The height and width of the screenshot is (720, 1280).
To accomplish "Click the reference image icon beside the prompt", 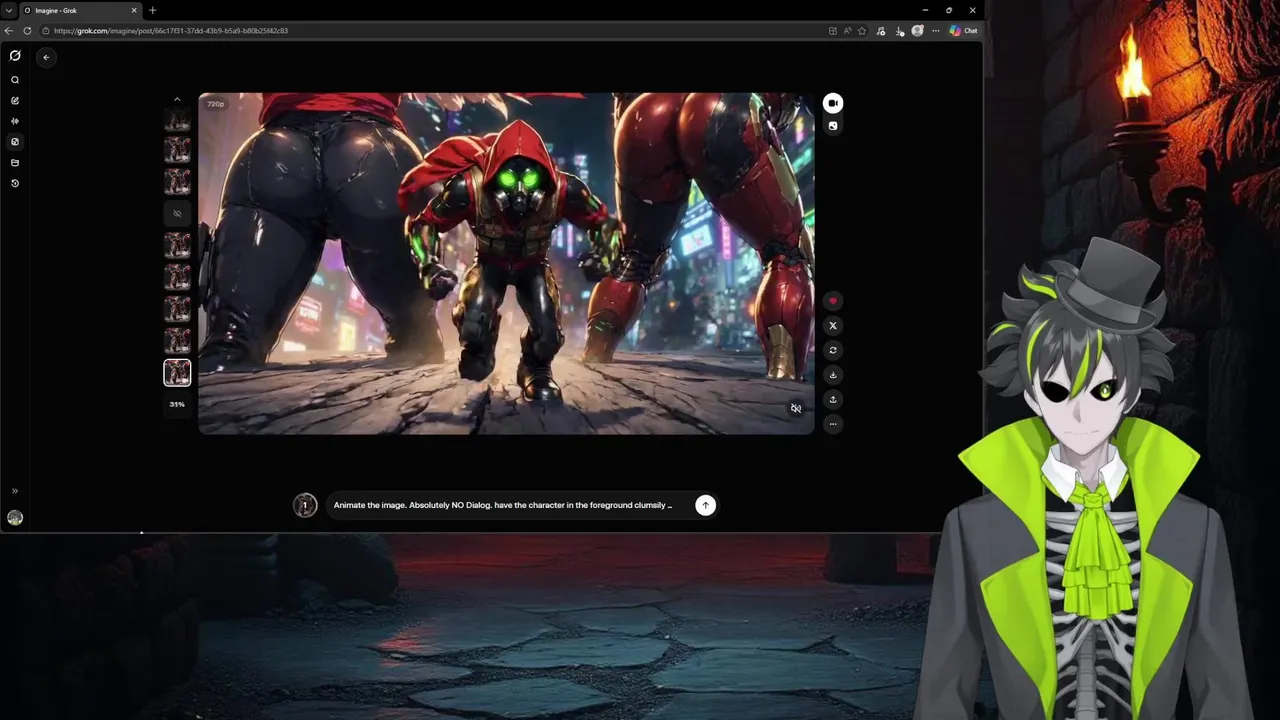I will (305, 505).
